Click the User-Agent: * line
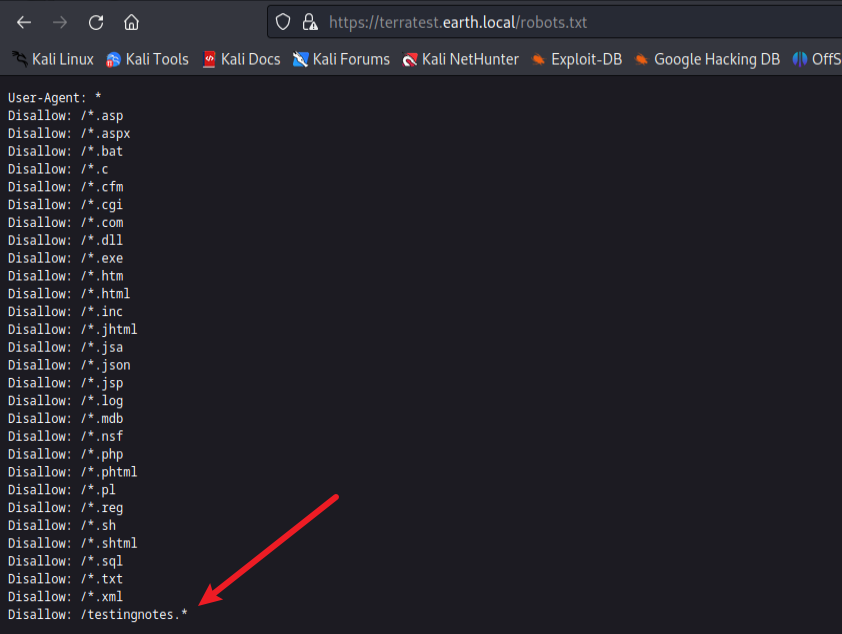The width and height of the screenshot is (842, 634). coord(54,98)
